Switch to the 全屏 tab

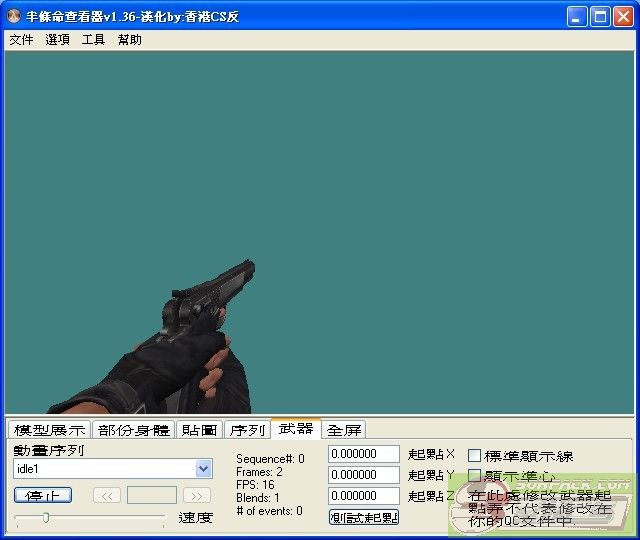coord(344,430)
